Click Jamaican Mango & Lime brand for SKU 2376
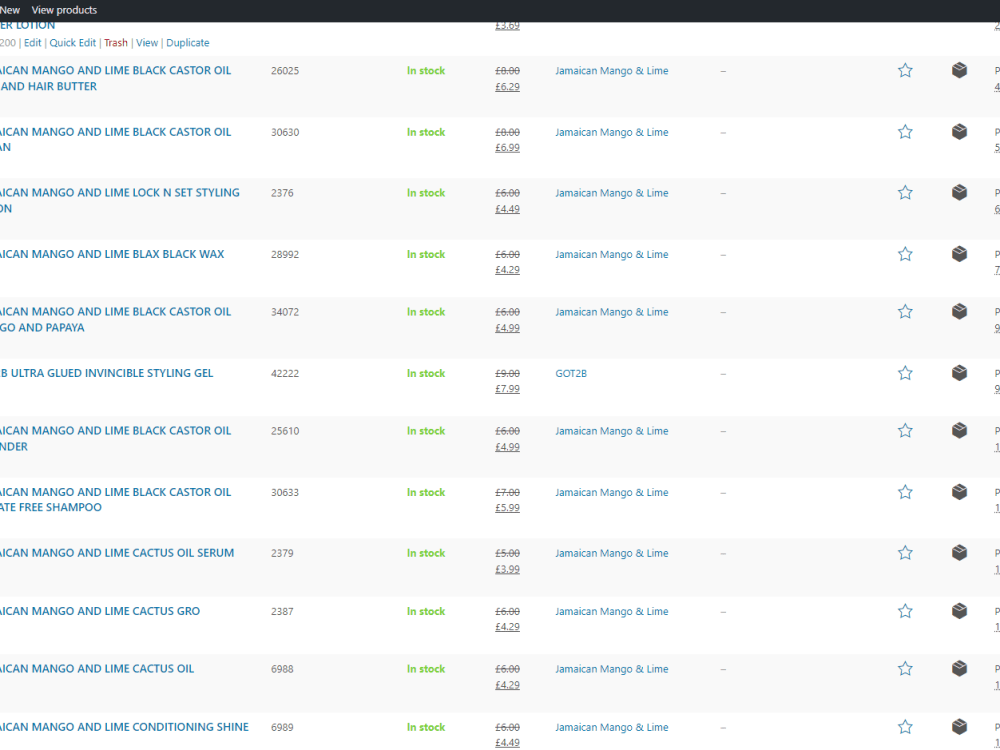Viewport: 1000px width, 750px height. pos(612,193)
